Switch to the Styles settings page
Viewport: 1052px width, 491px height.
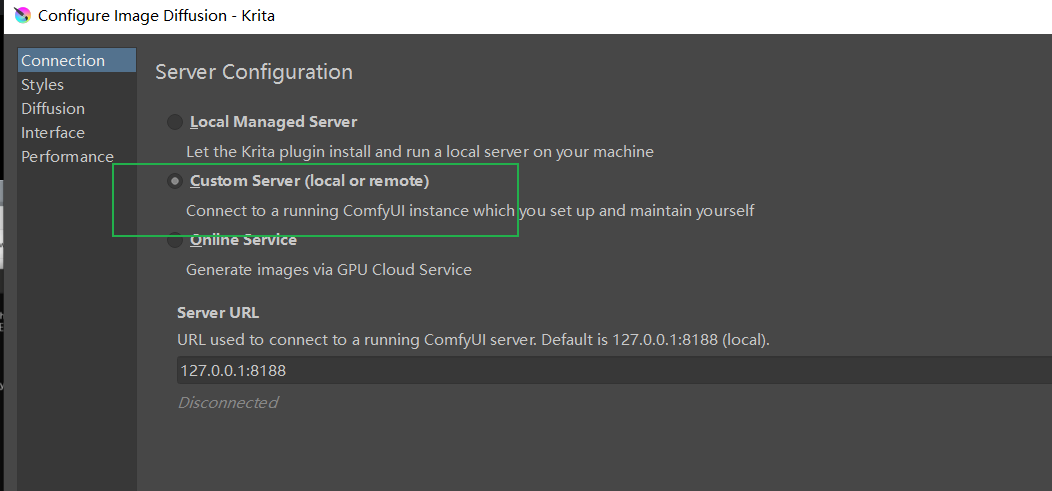coord(42,85)
